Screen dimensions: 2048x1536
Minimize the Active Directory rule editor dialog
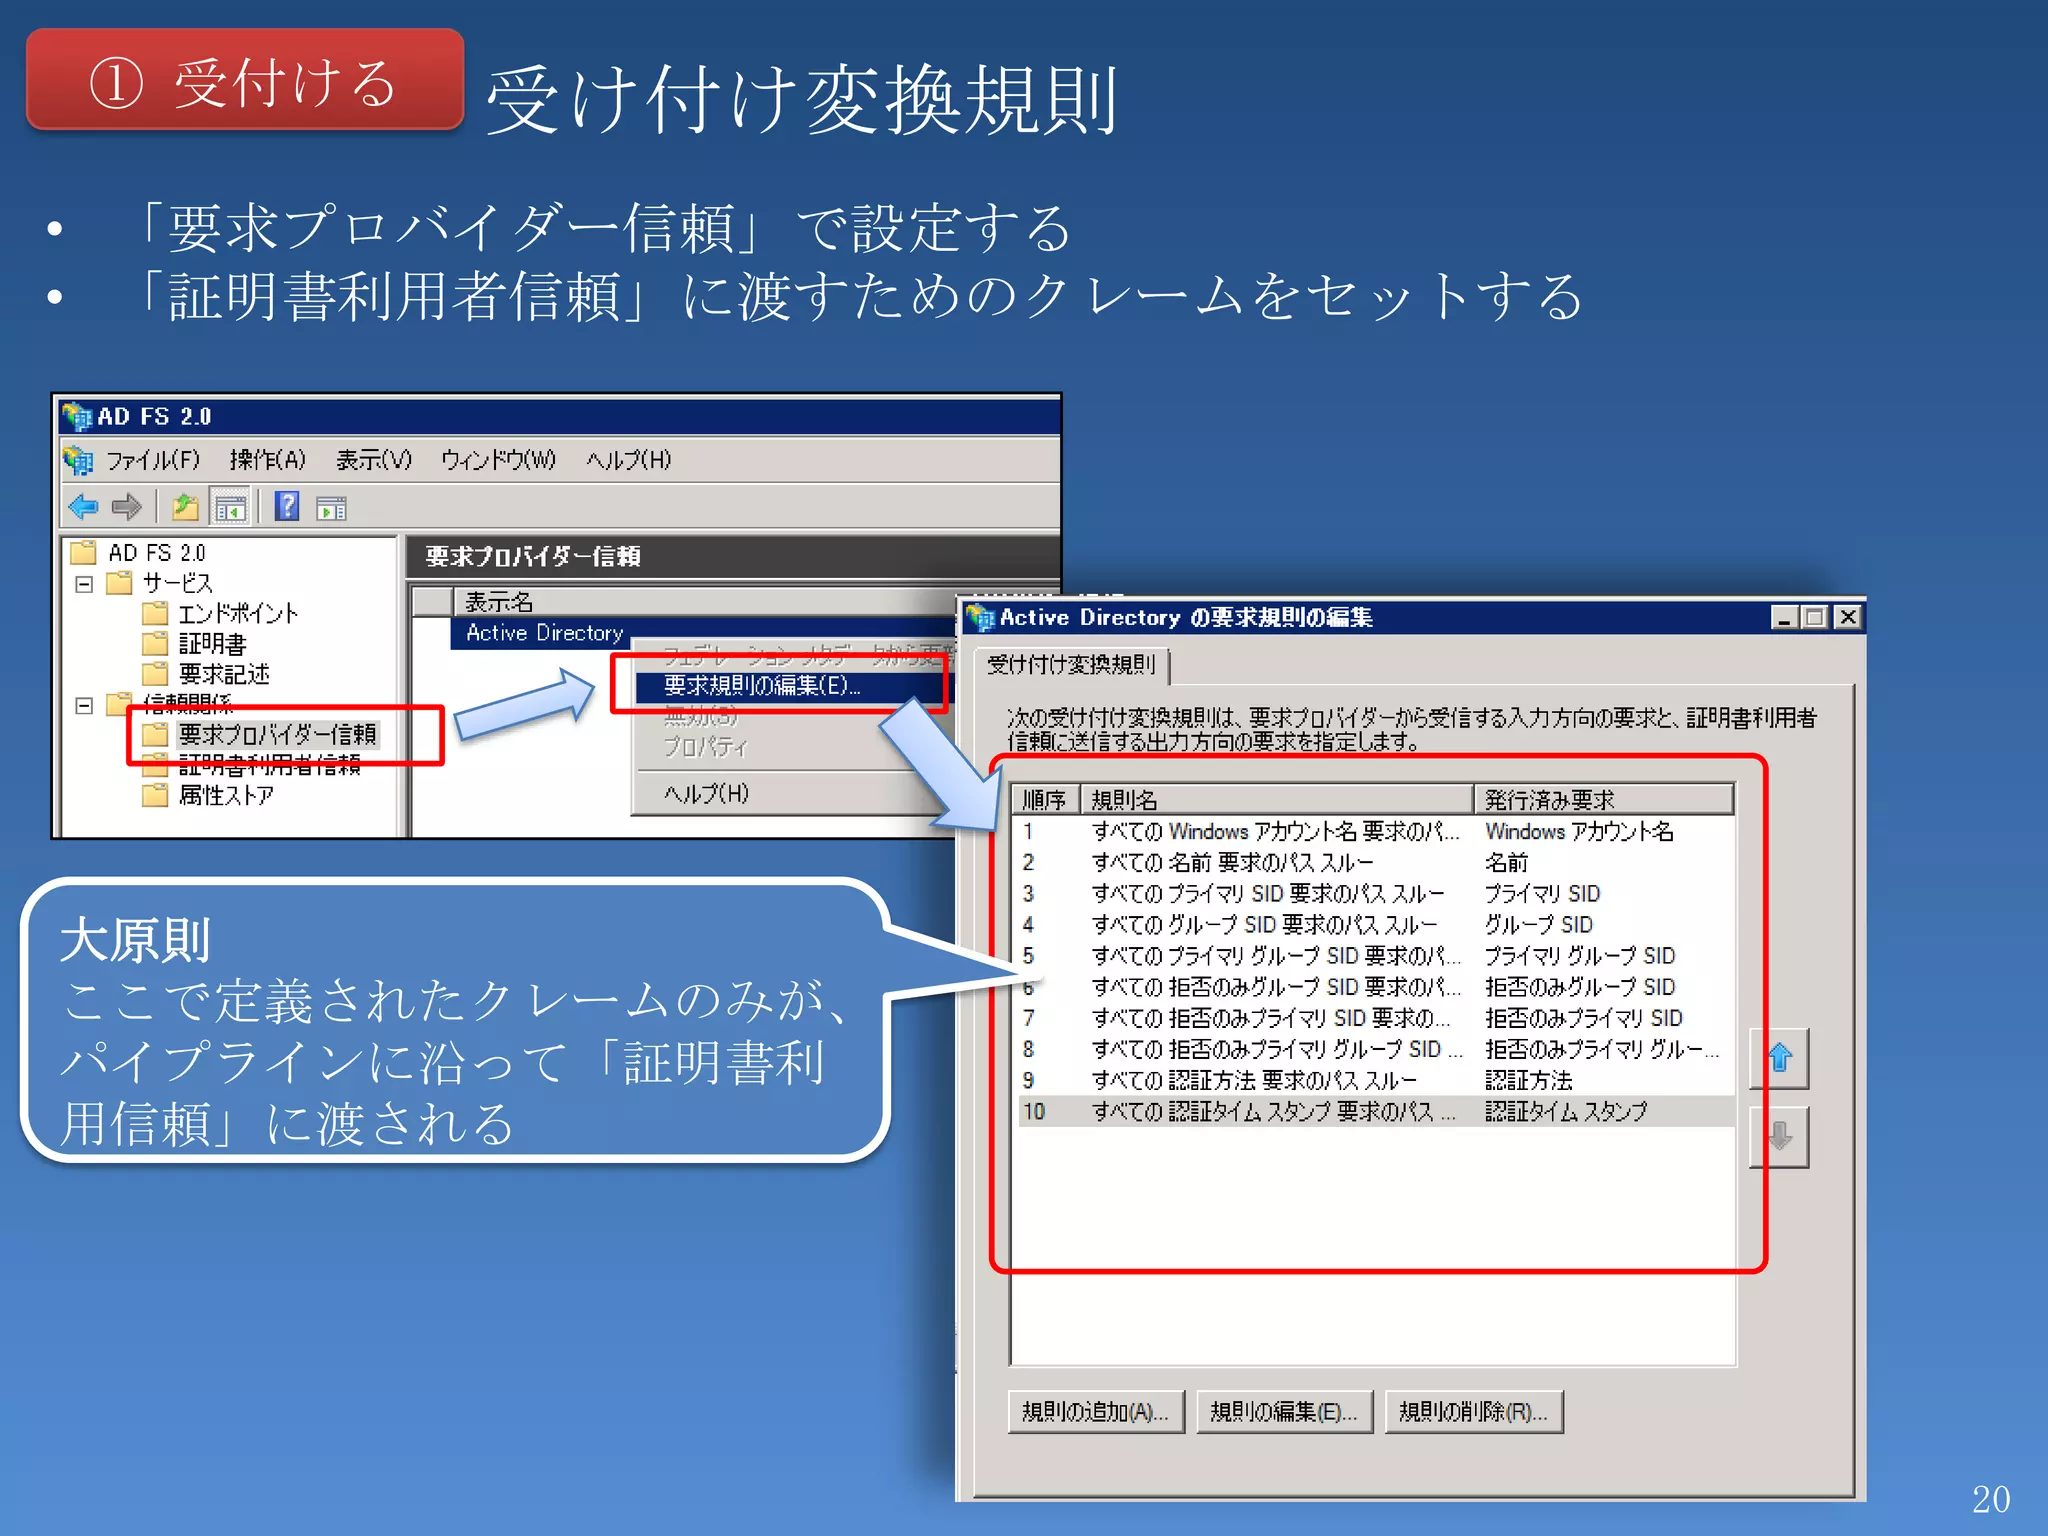coord(1784,618)
